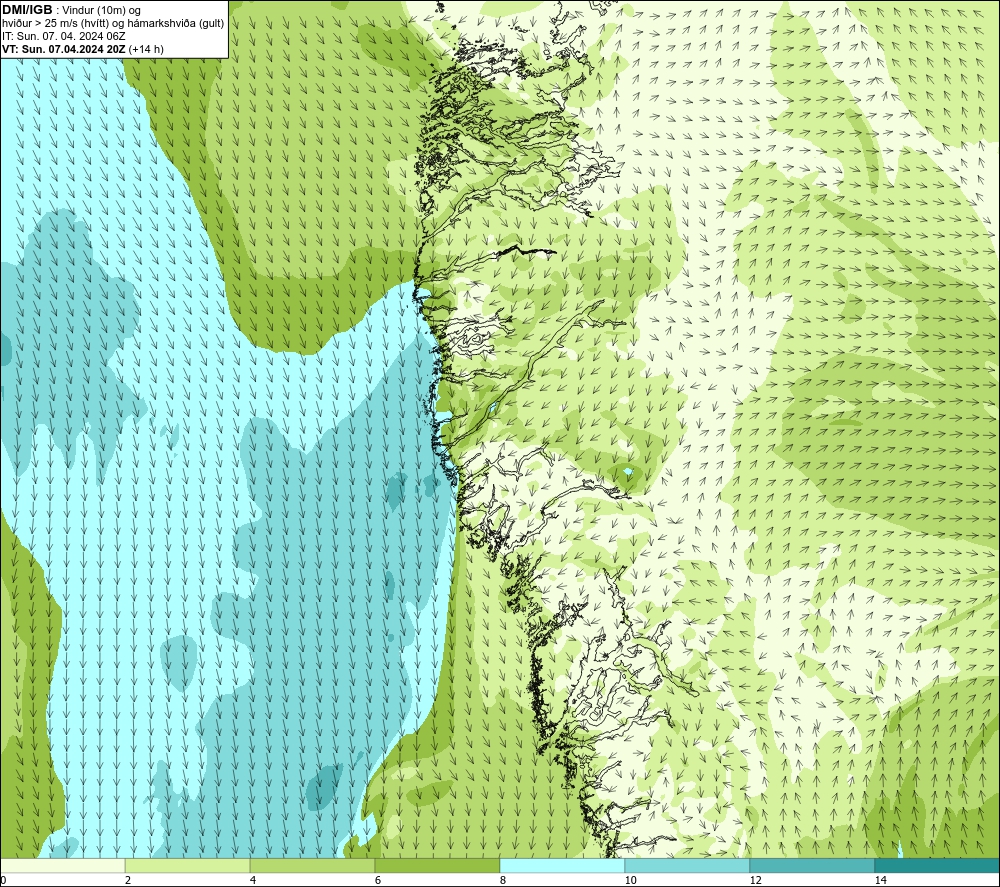This screenshot has height=887, width=1000.
Task: Click the '(+14 h)' forecast offset text
Action: 146,49
